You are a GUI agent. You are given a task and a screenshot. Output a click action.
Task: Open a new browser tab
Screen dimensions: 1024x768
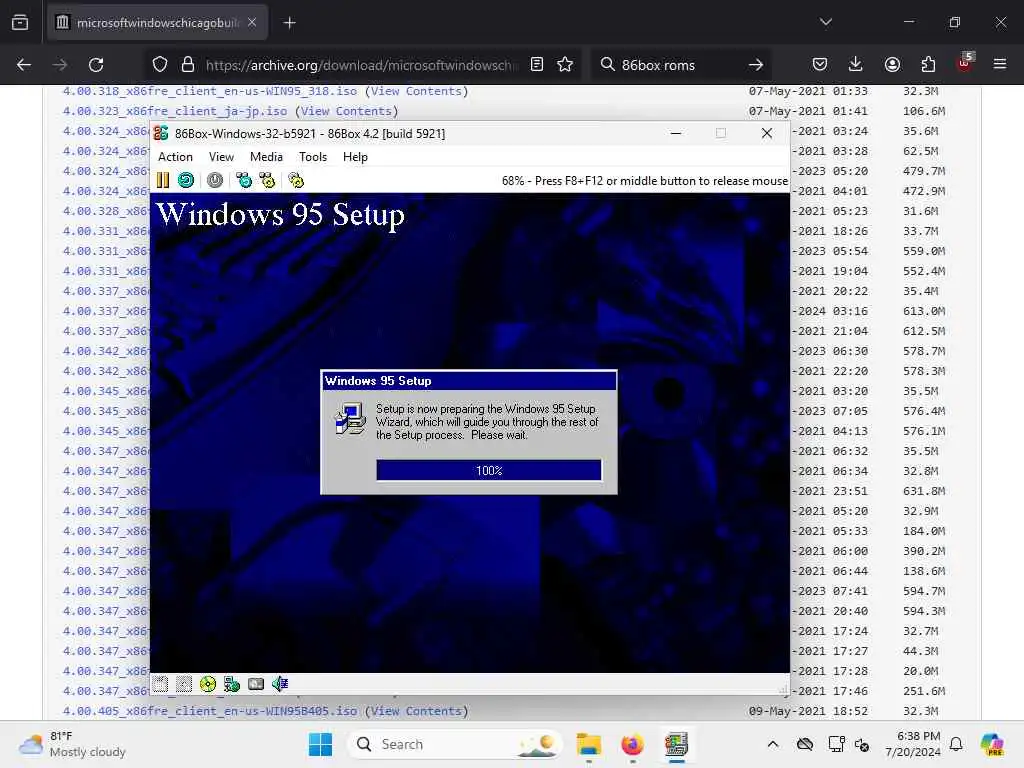click(289, 23)
